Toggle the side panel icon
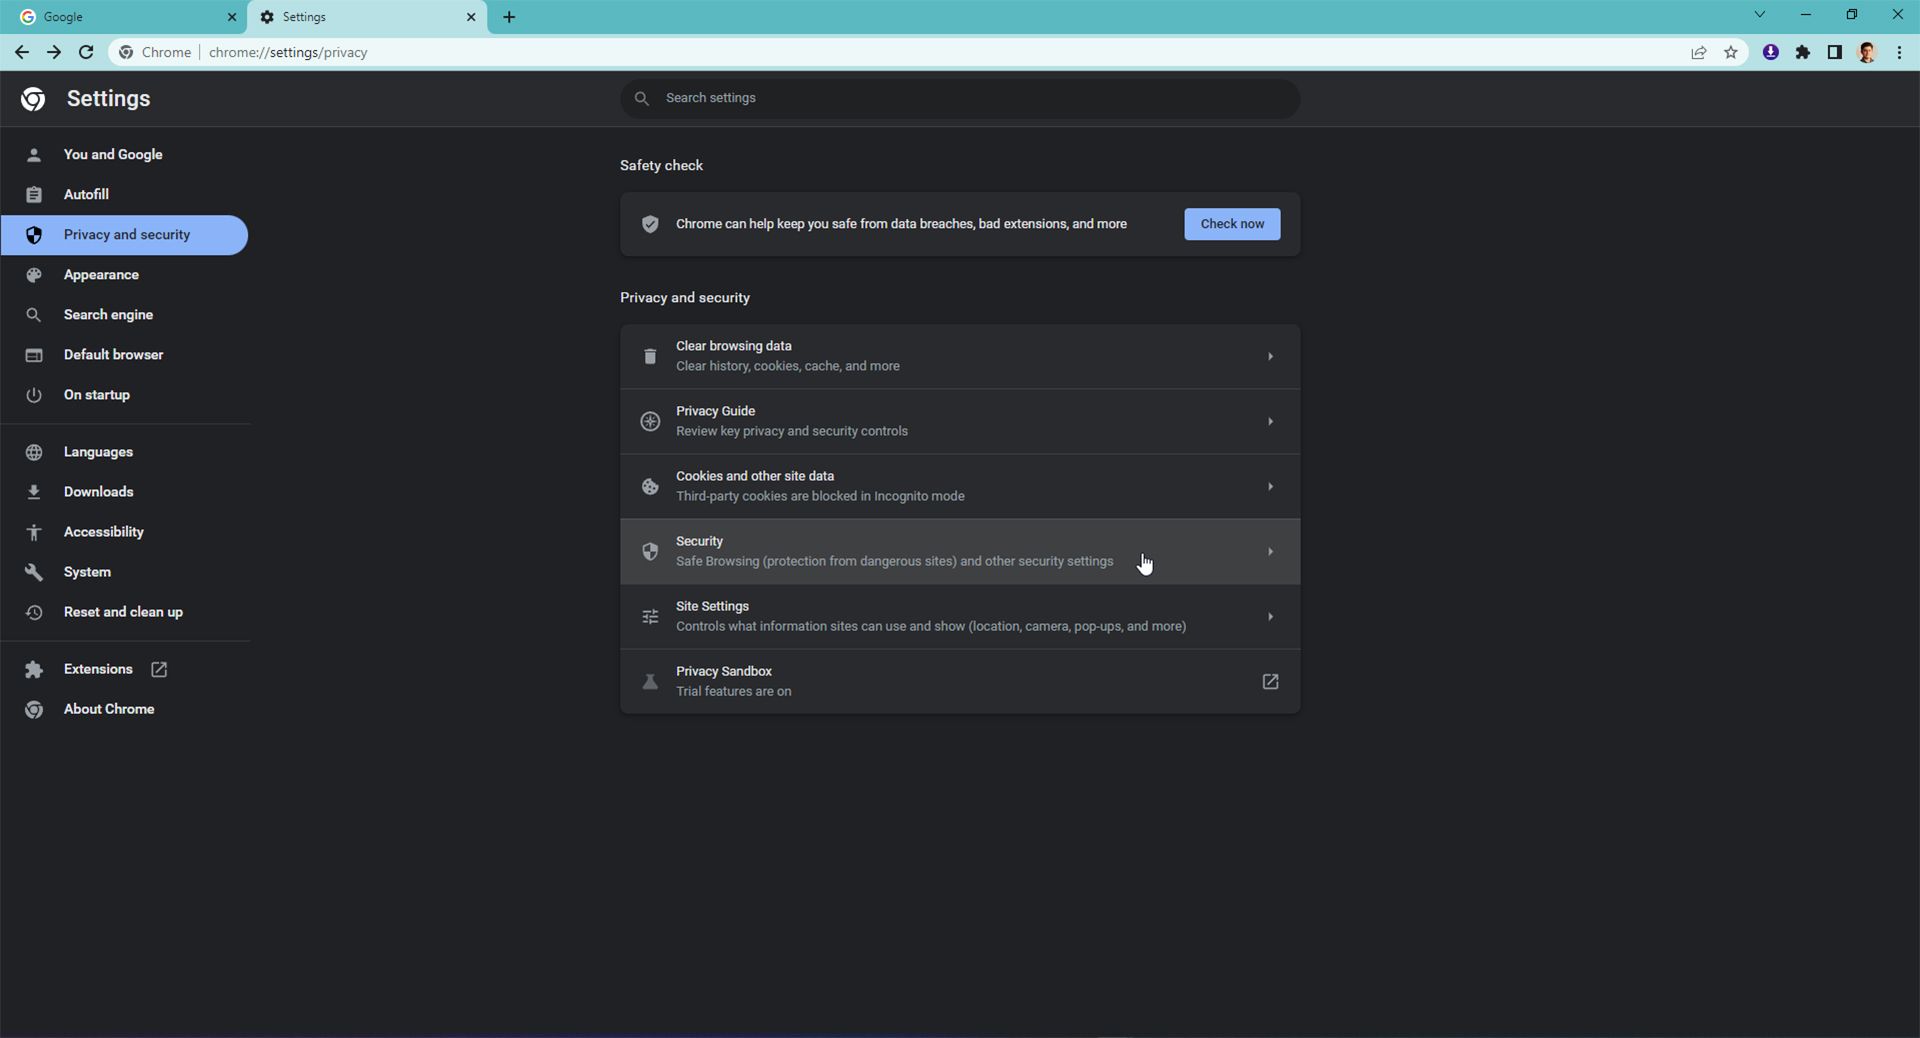The width and height of the screenshot is (1920, 1038). tap(1834, 53)
